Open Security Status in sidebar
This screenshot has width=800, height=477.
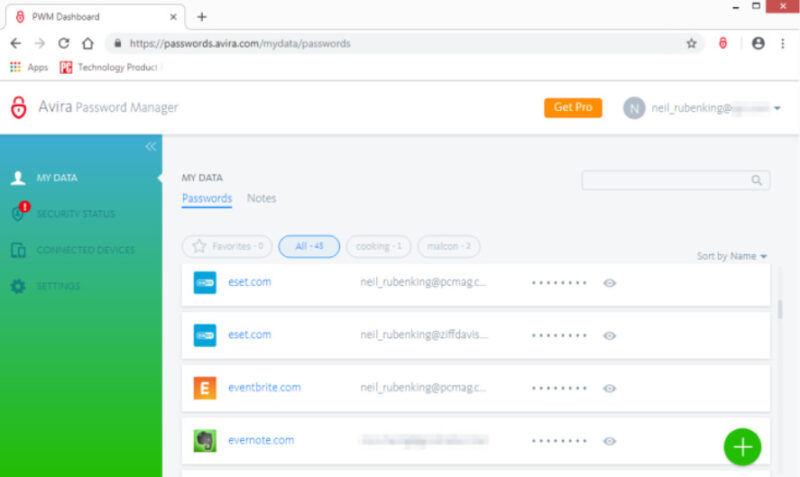click(x=75, y=214)
